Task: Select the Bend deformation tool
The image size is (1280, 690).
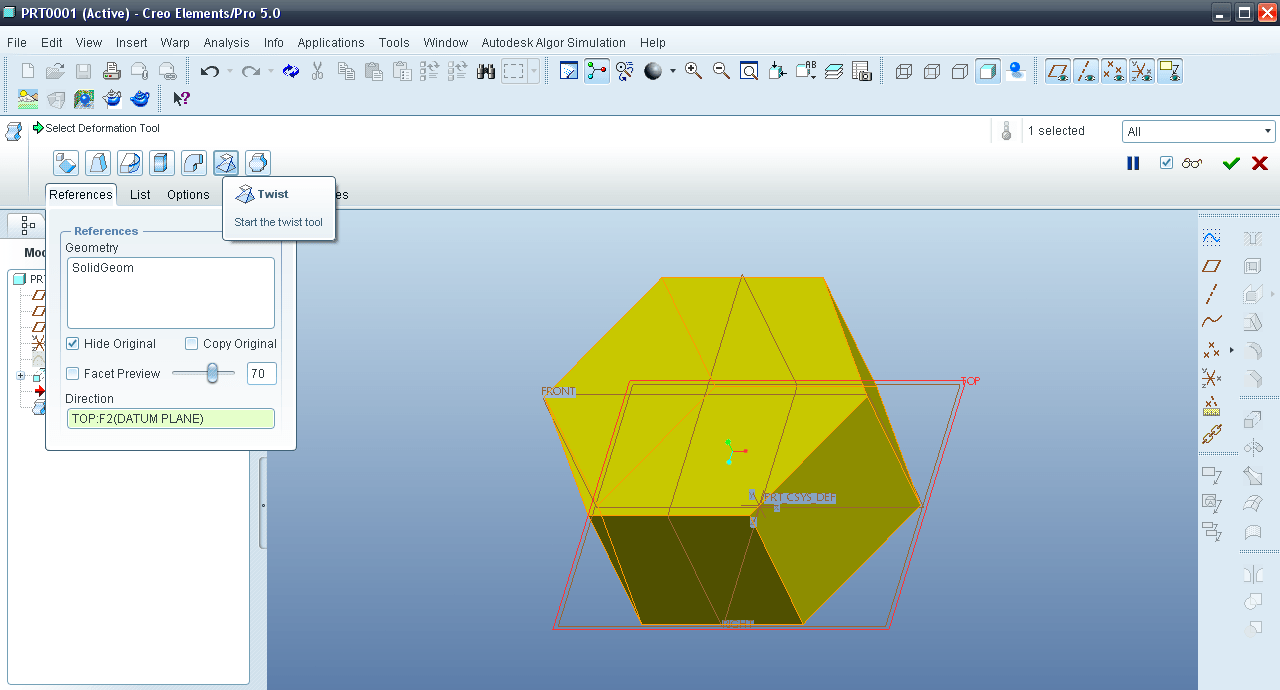Action: [x=194, y=163]
